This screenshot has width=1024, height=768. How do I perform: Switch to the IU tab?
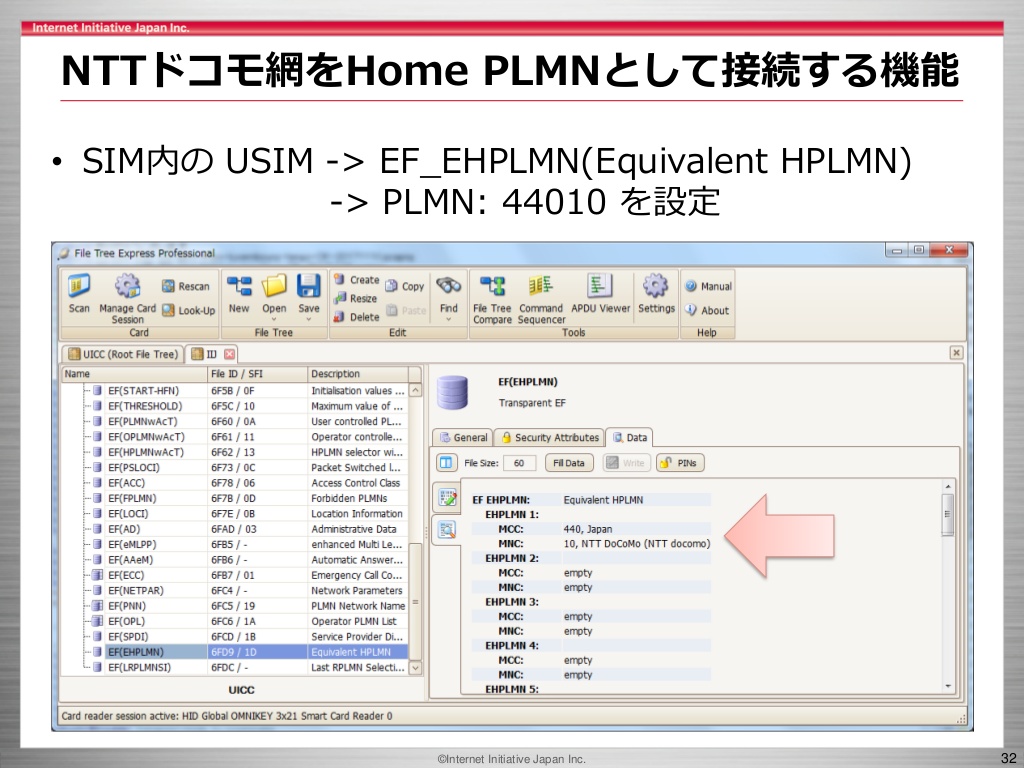(x=212, y=354)
